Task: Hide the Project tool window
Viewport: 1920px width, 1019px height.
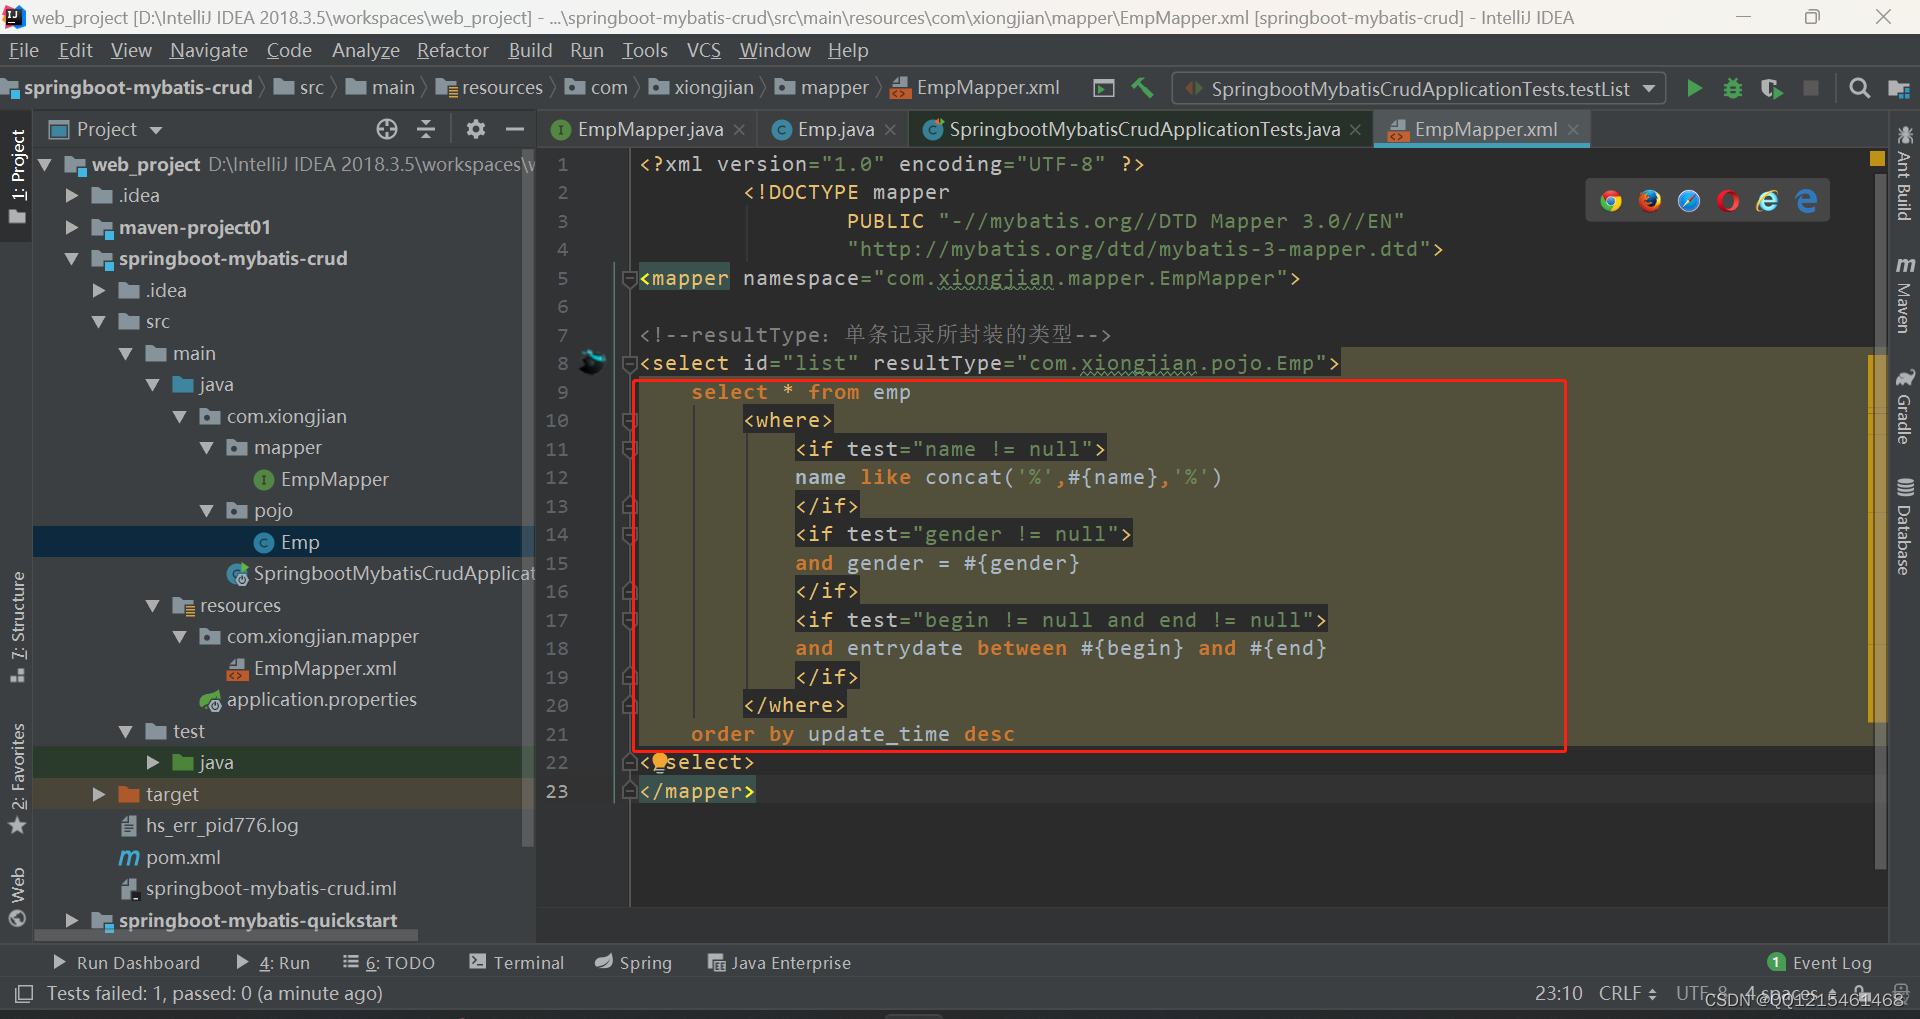Action: point(515,129)
